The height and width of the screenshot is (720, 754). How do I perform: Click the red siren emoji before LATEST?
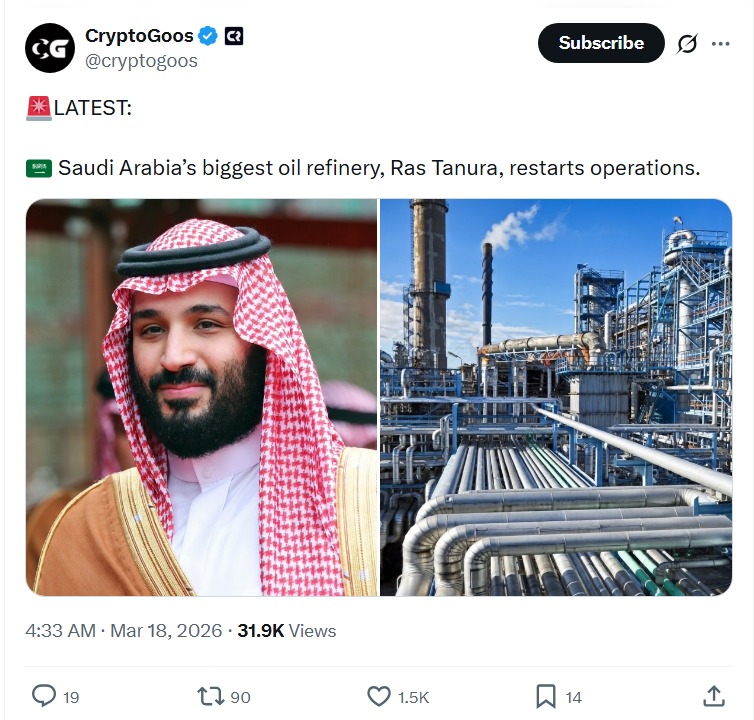(38, 108)
